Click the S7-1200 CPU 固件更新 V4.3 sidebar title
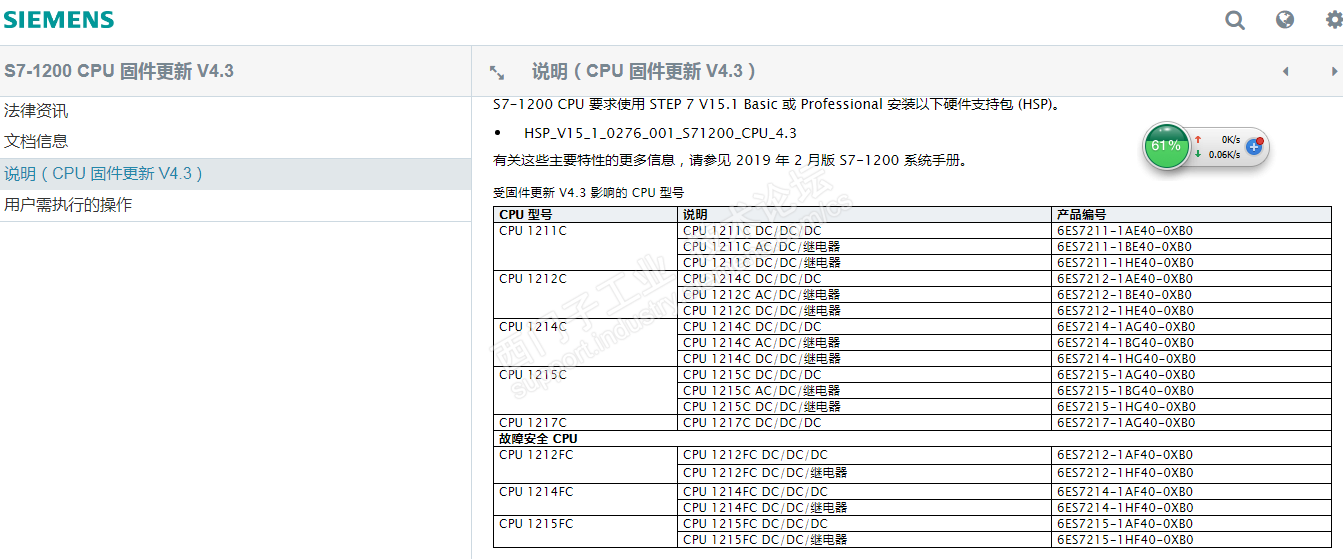This screenshot has width=1343, height=559. tap(119, 71)
